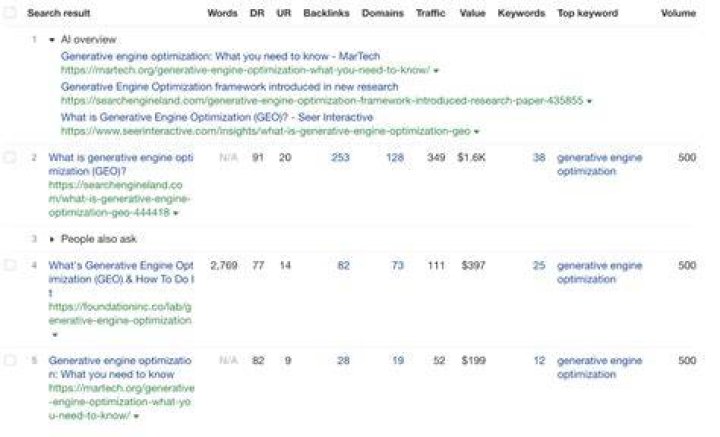Tick the checkbox for result 2

[x=10, y=157]
